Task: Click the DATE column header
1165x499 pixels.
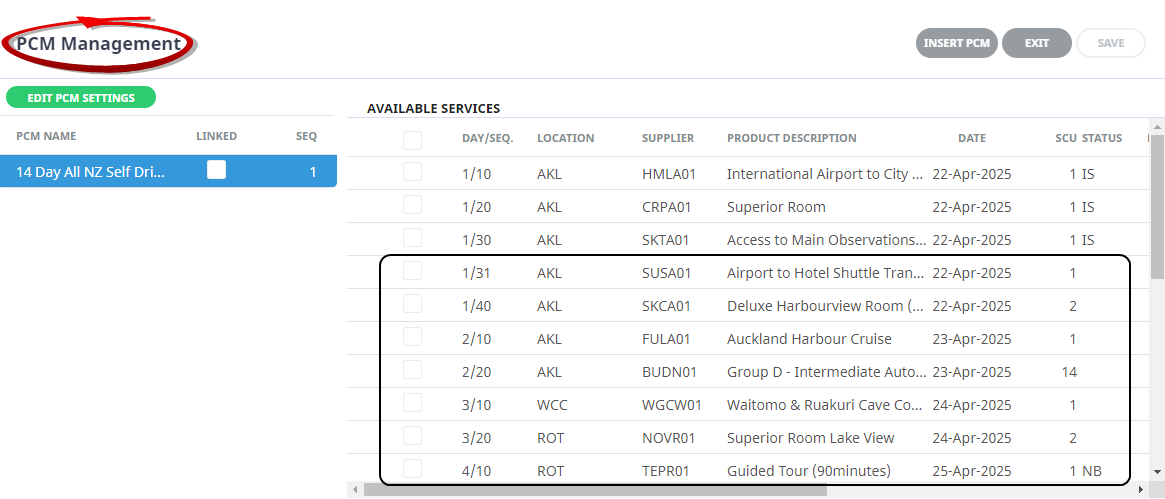Action: click(971, 138)
